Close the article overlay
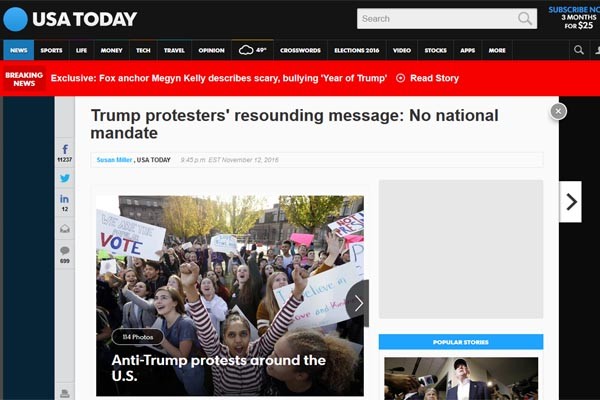The width and height of the screenshot is (600, 400). (558, 111)
